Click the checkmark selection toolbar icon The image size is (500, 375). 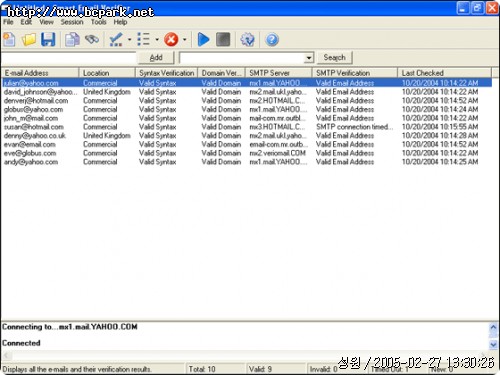(x=116, y=40)
